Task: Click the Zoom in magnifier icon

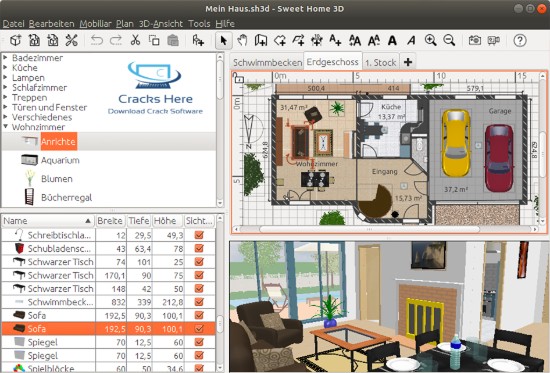Action: coord(430,40)
